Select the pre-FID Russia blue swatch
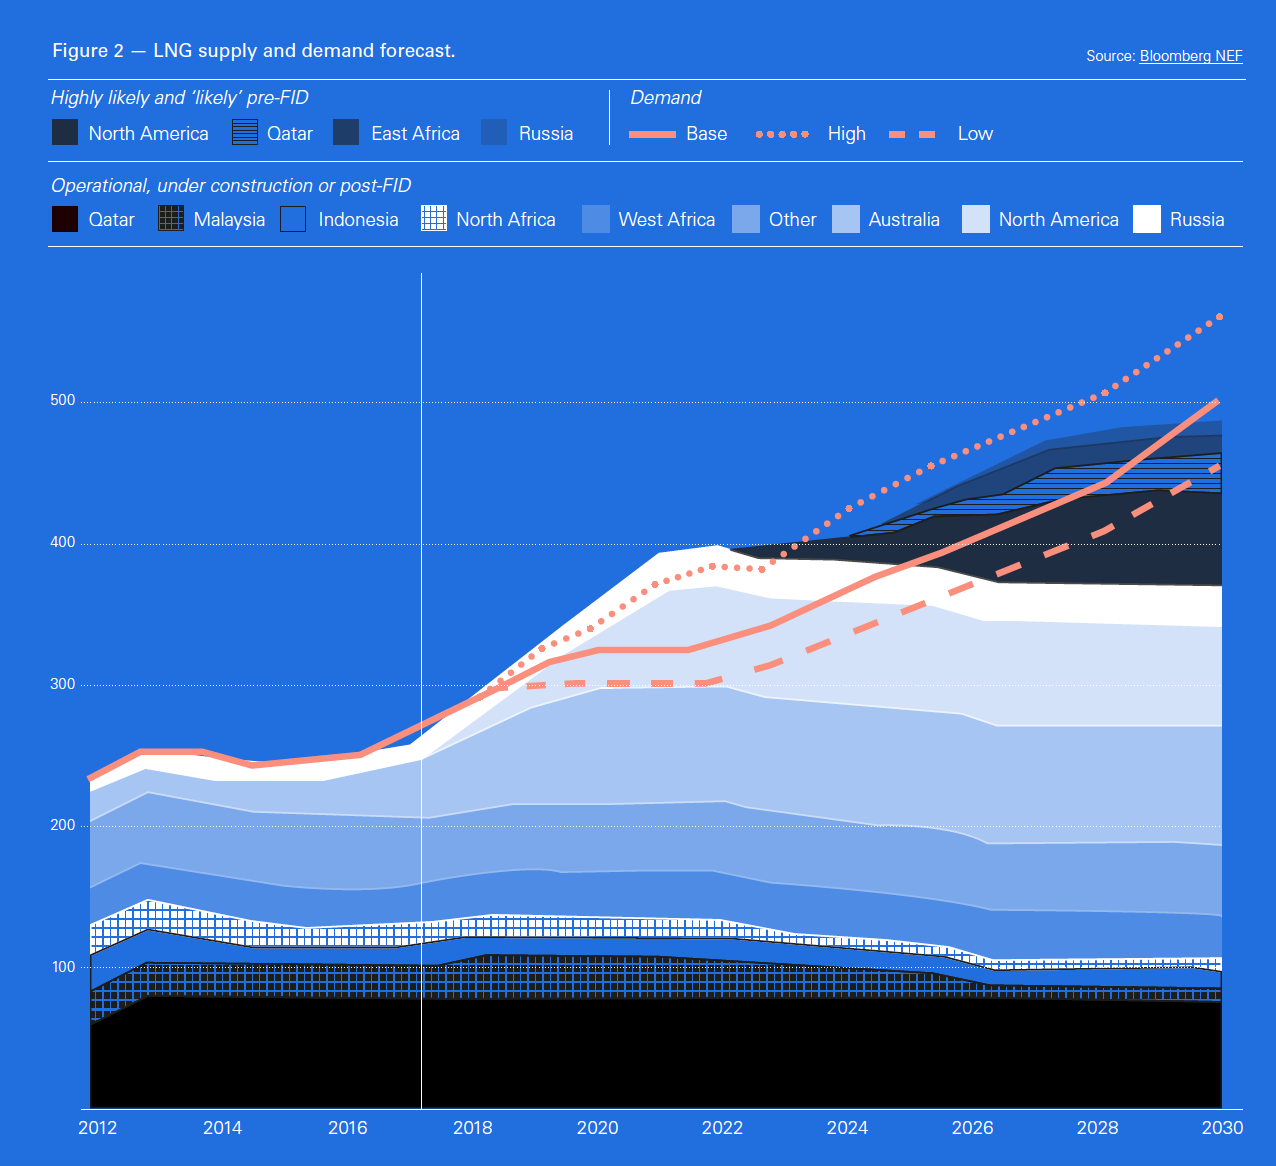The width and height of the screenshot is (1276, 1166). 494,133
